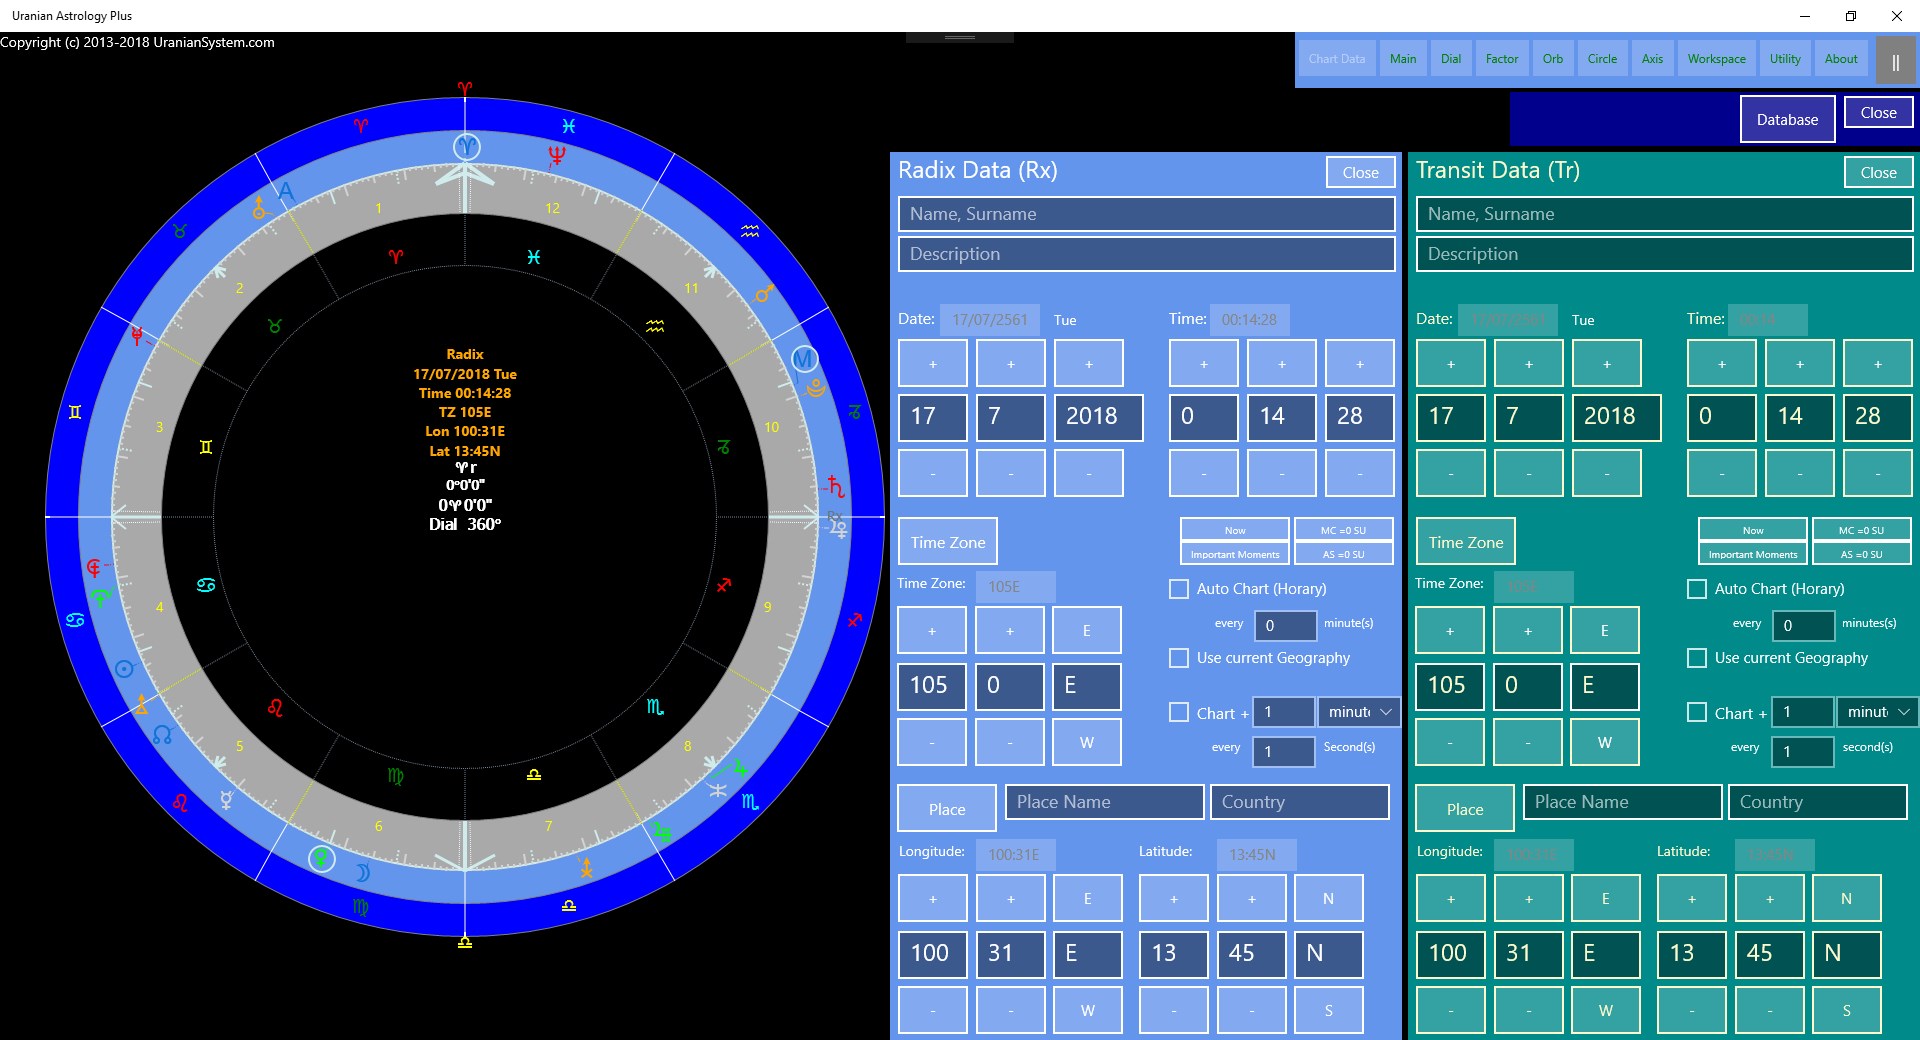Select the Aquarius sign in the outer blue ring
Screen dimensions: 1920x1040
pyautogui.click(x=750, y=231)
